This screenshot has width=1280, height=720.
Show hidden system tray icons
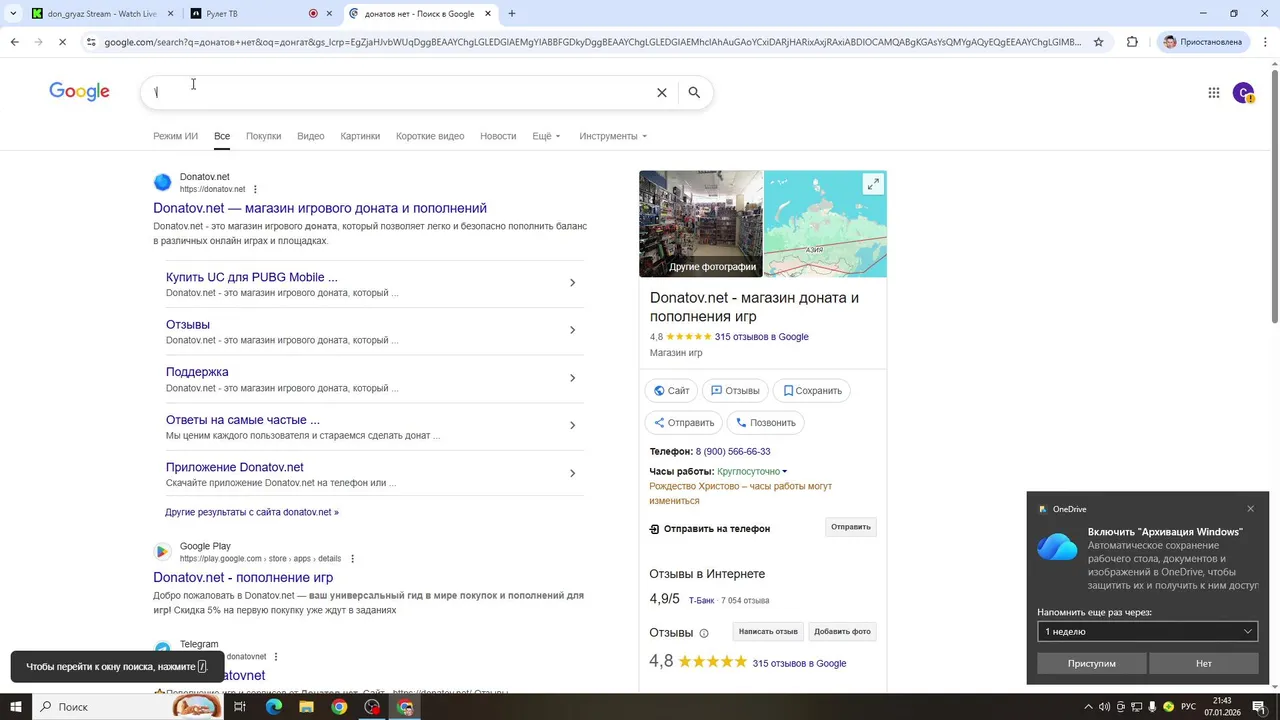pyautogui.click(x=1088, y=707)
